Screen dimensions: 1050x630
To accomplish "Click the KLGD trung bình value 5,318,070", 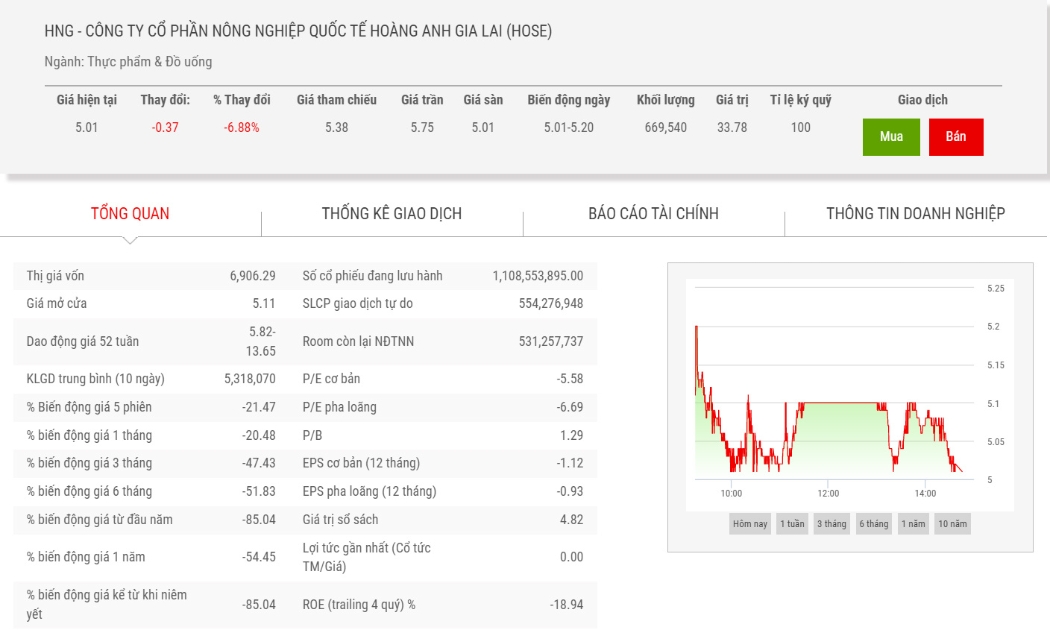I will click(250, 379).
